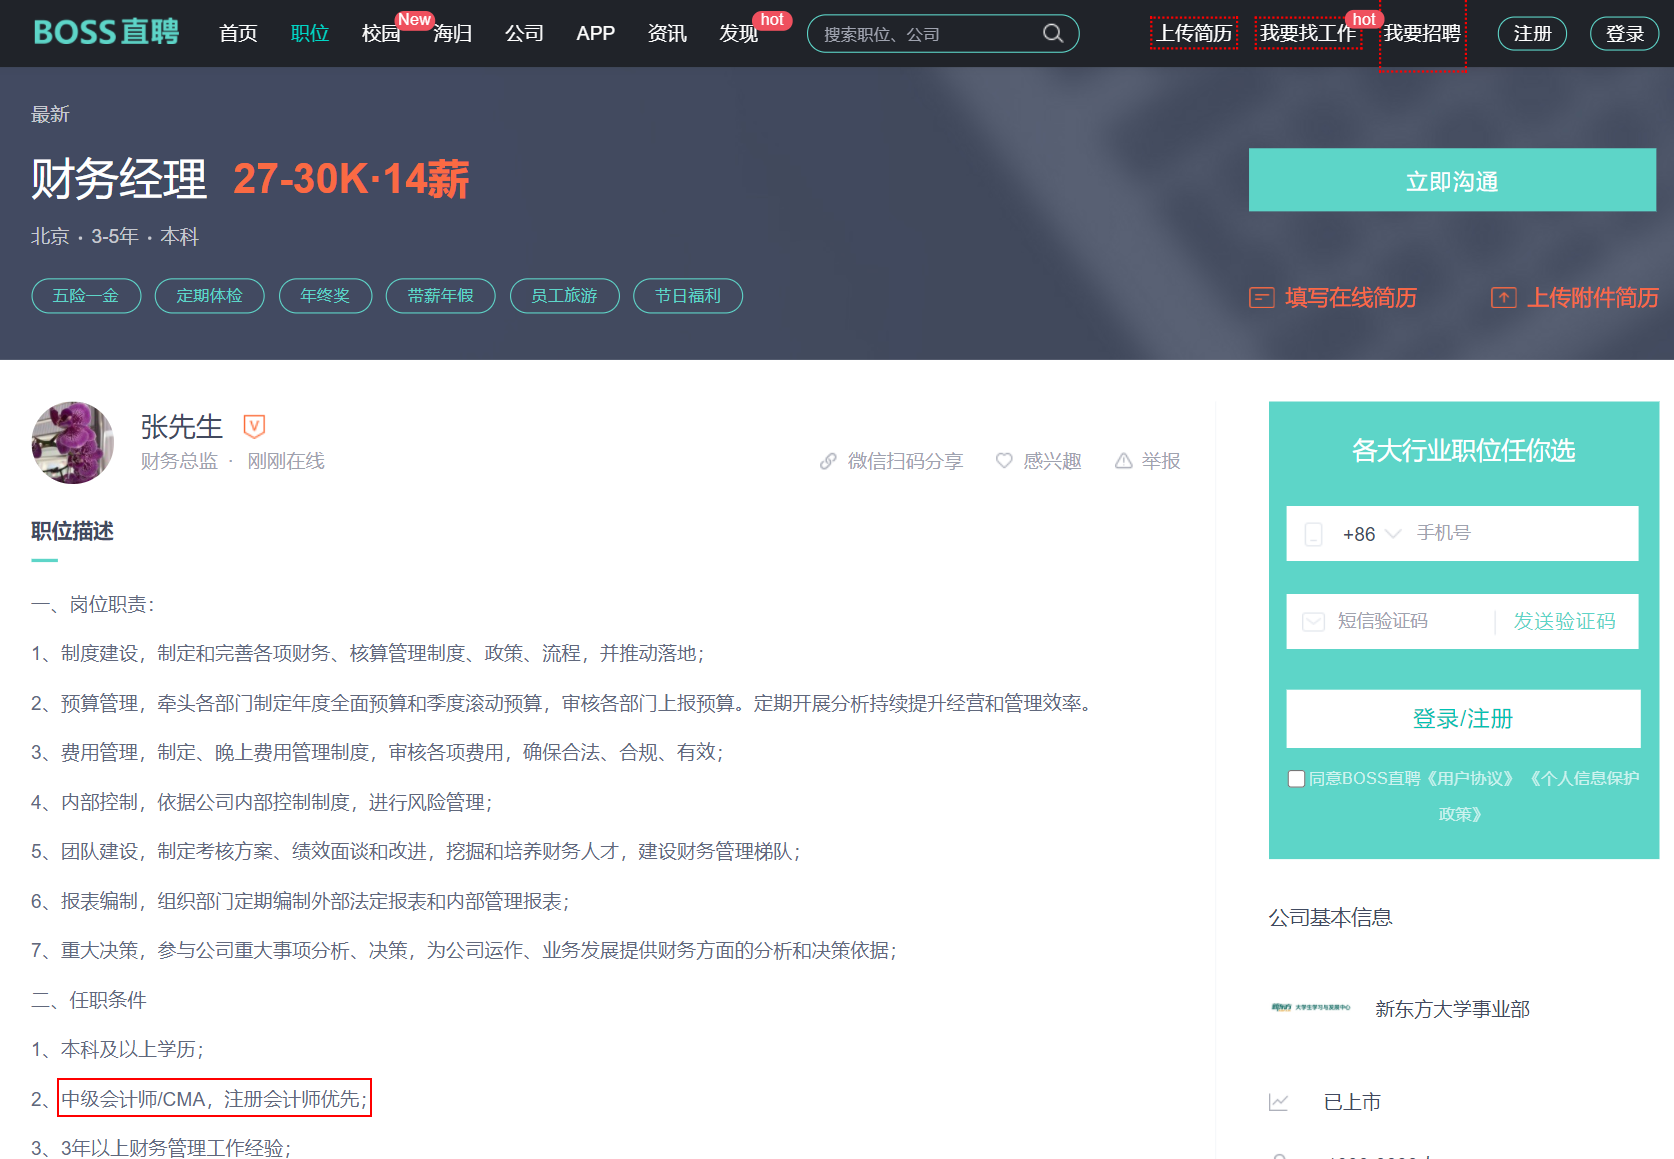Click the 财务经理 job title
Image resolution: width=1674 pixels, height=1159 pixels.
[x=119, y=179]
